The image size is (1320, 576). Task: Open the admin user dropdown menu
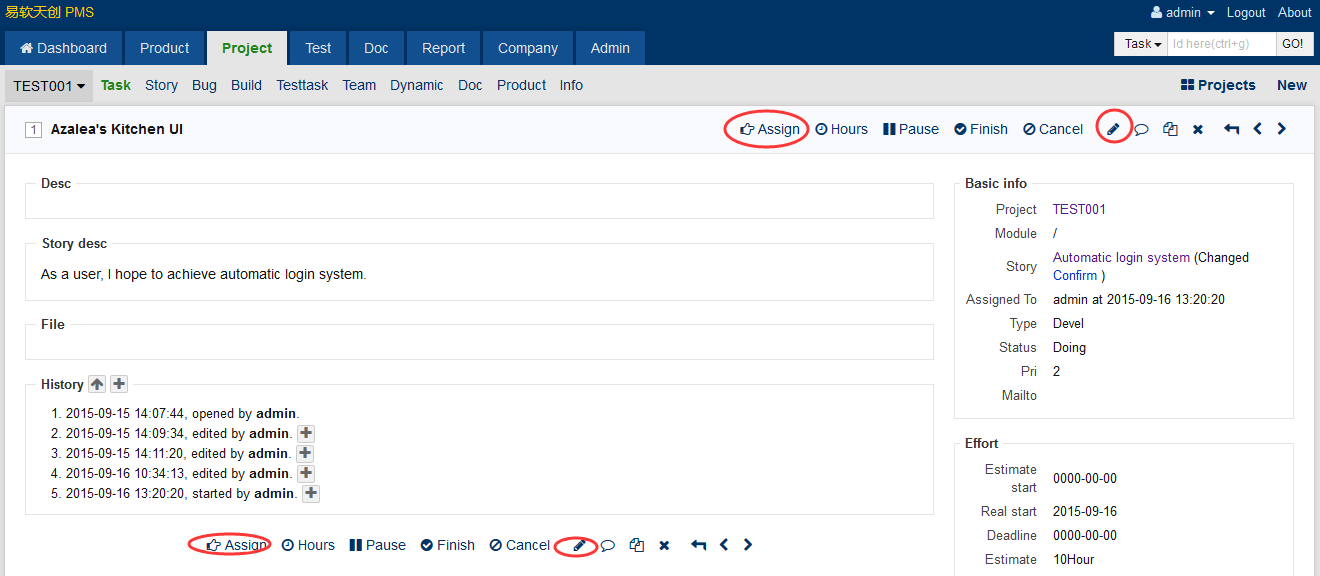(x=1183, y=13)
